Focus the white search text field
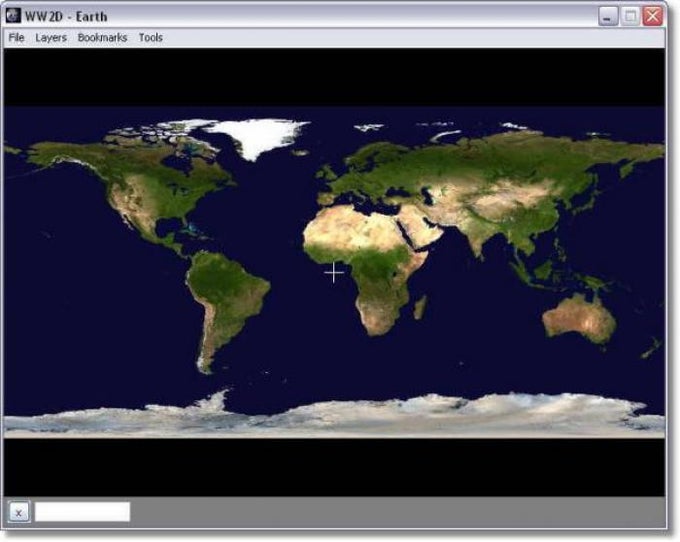Screen dimensions: 680x542 click(x=82, y=512)
